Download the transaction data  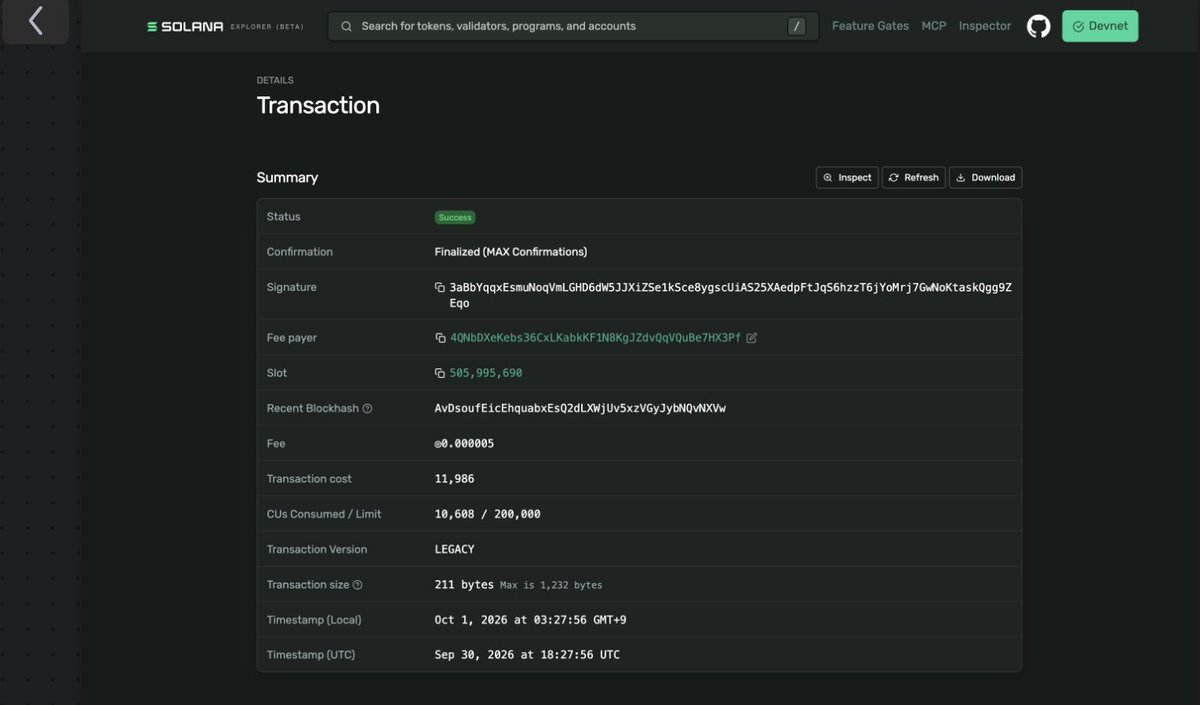coord(985,177)
